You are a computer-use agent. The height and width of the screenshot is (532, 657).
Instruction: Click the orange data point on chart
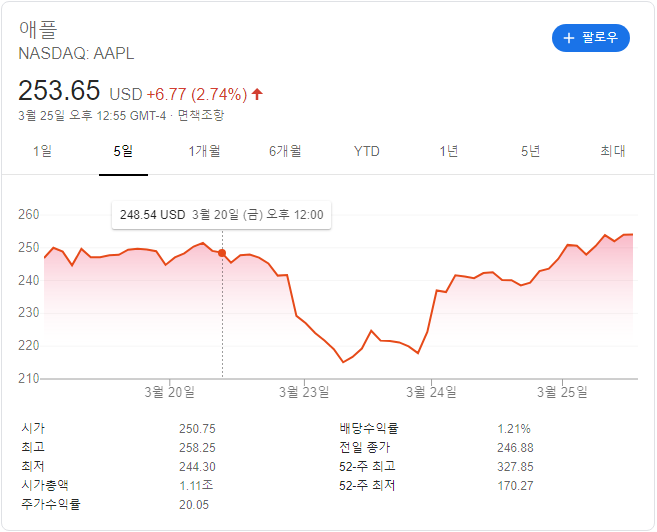pos(222,253)
